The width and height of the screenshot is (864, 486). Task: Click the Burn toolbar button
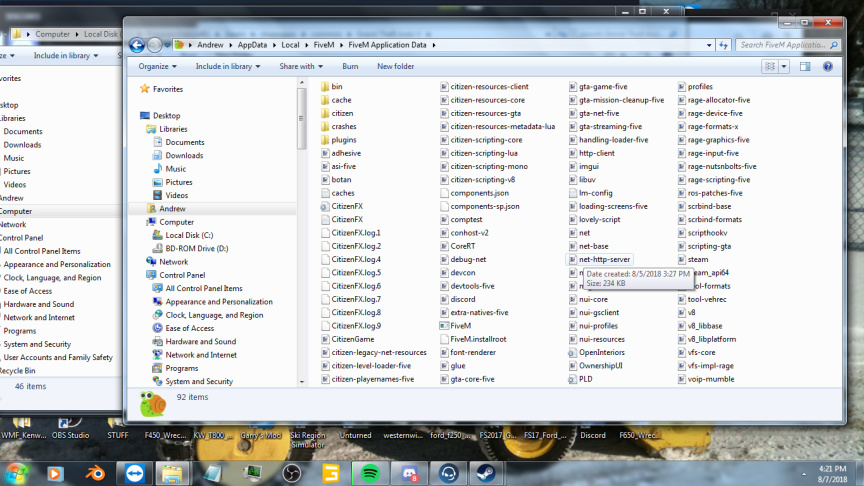[x=350, y=66]
